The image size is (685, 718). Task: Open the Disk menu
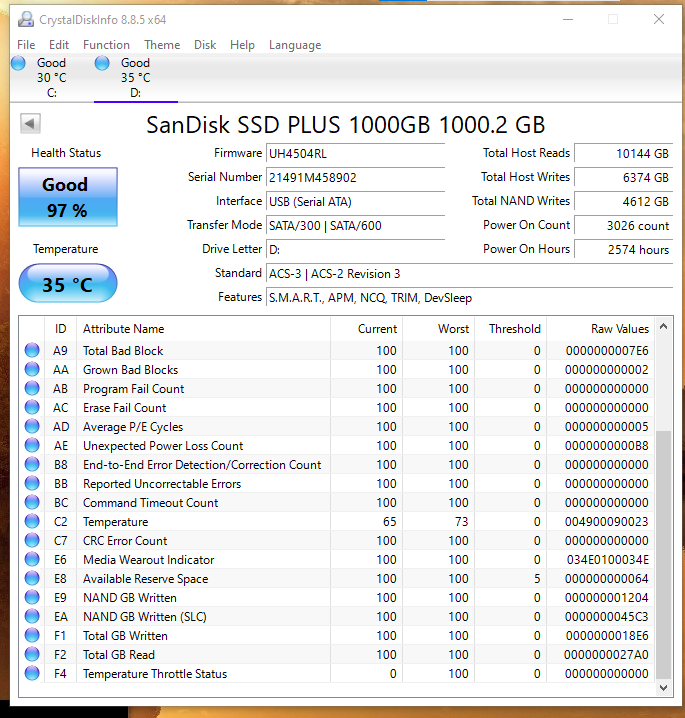(x=205, y=45)
